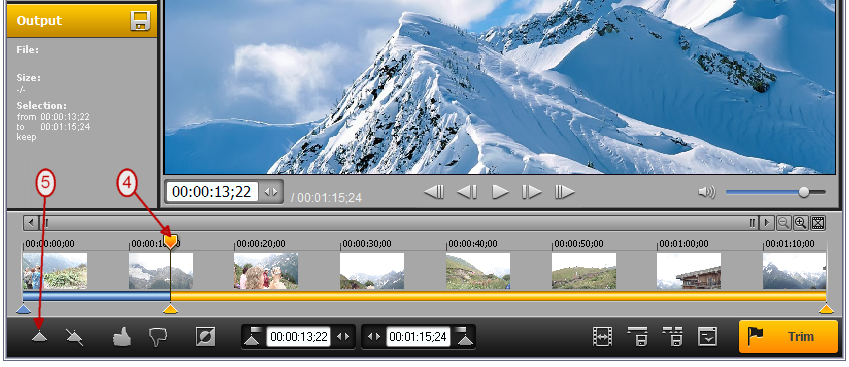The height and width of the screenshot is (367, 849).
Task: Click the 'File:' label in Output panel
Action: [x=28, y=50]
